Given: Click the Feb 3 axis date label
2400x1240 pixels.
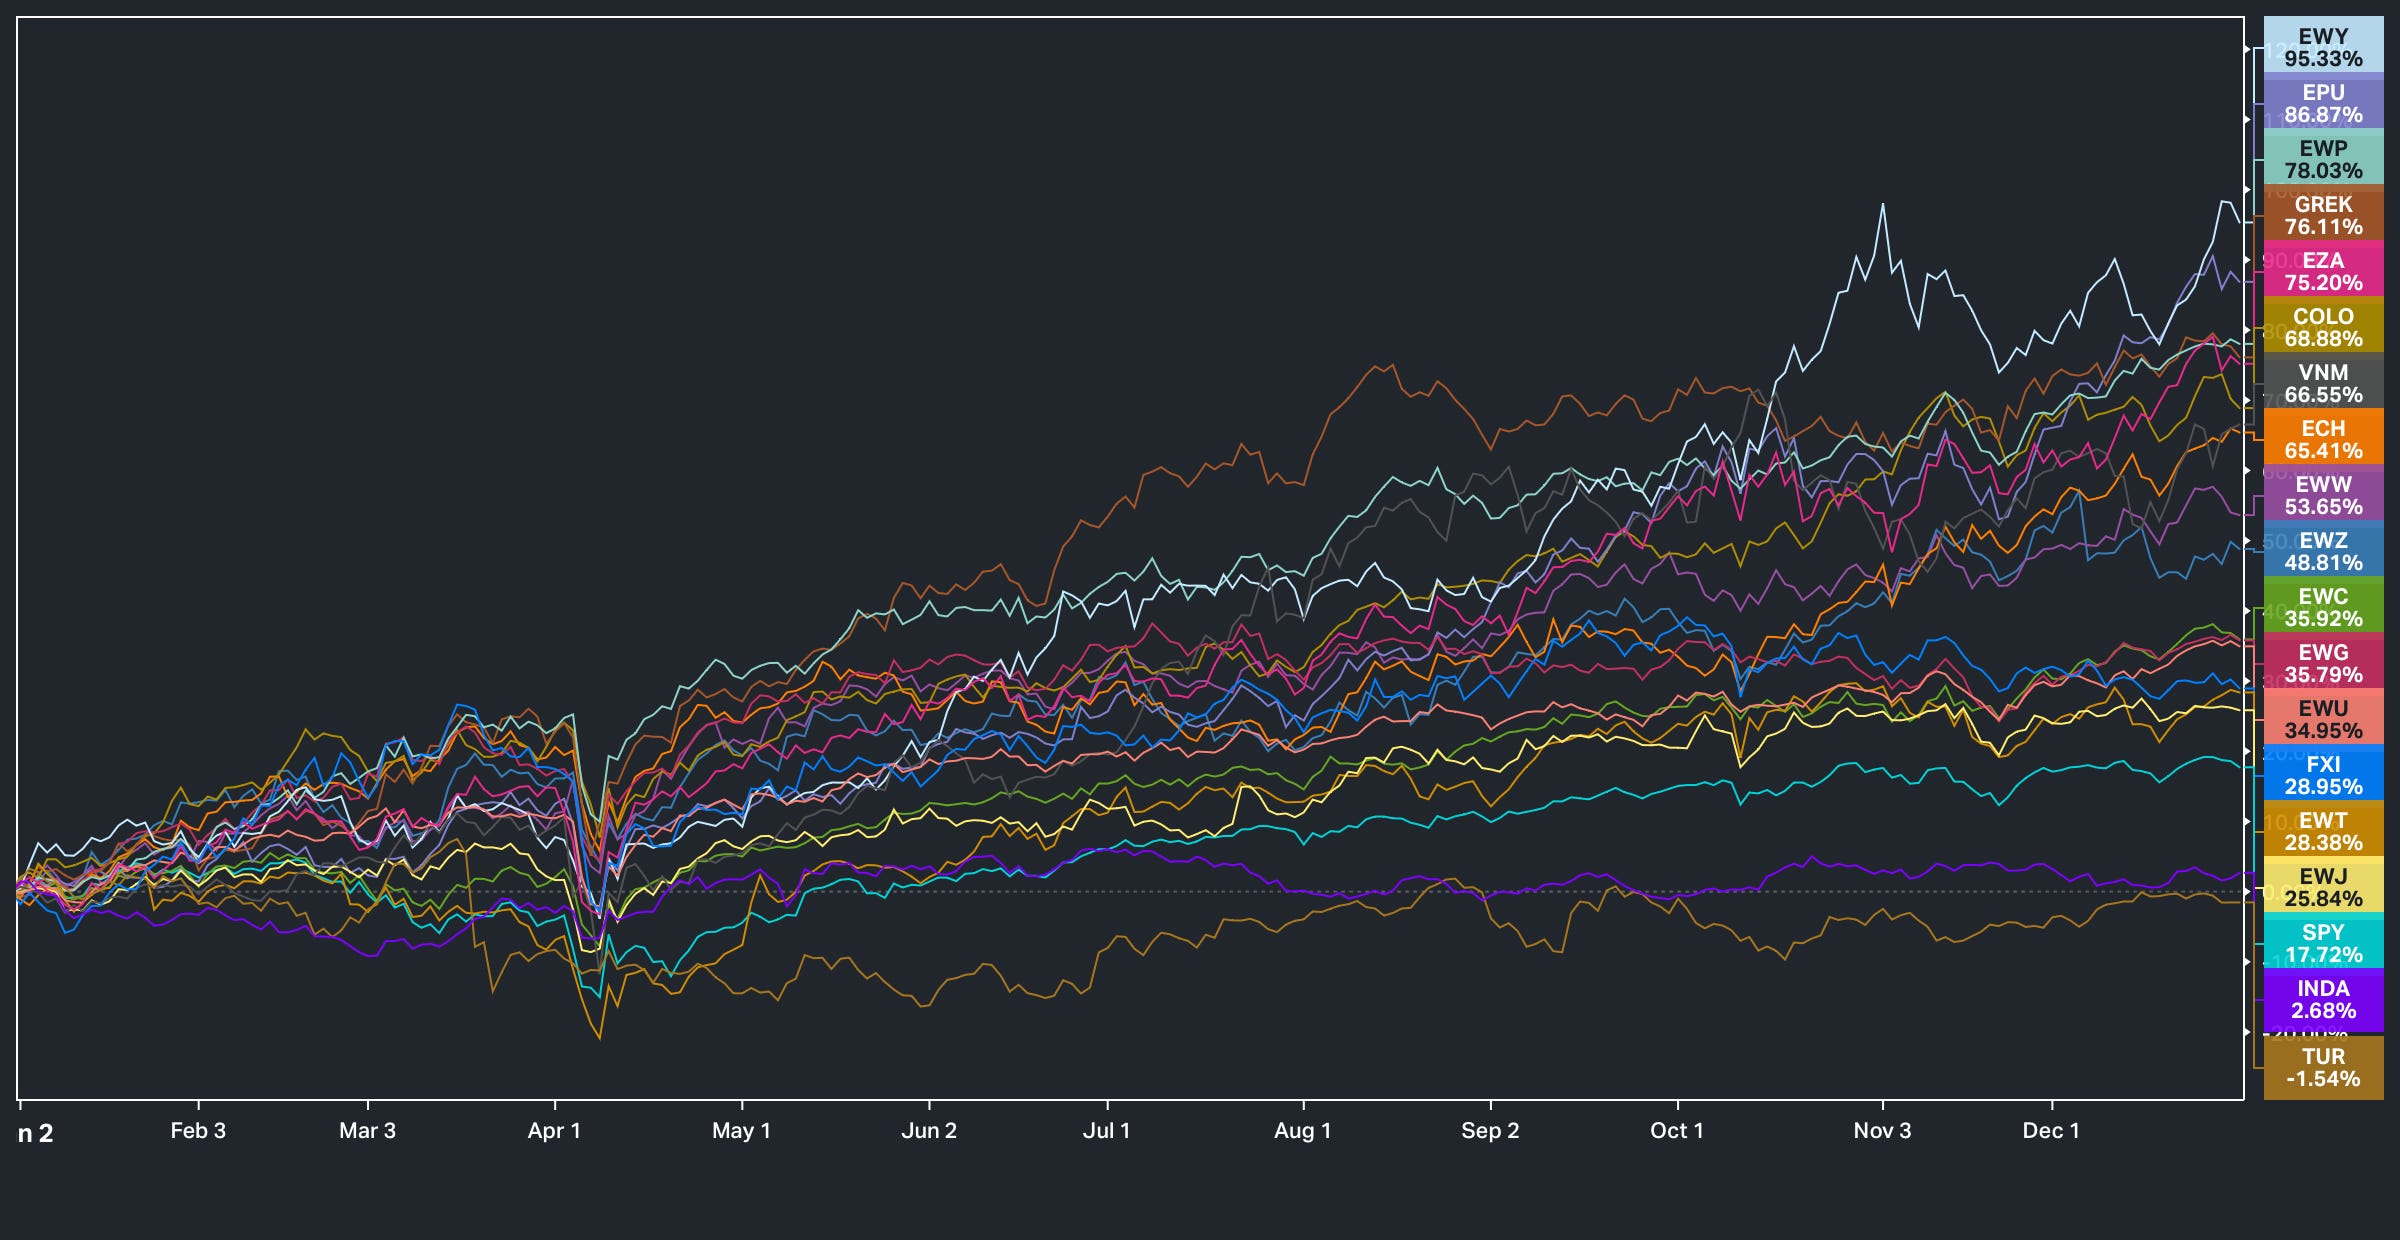Looking at the screenshot, I should 198,1130.
